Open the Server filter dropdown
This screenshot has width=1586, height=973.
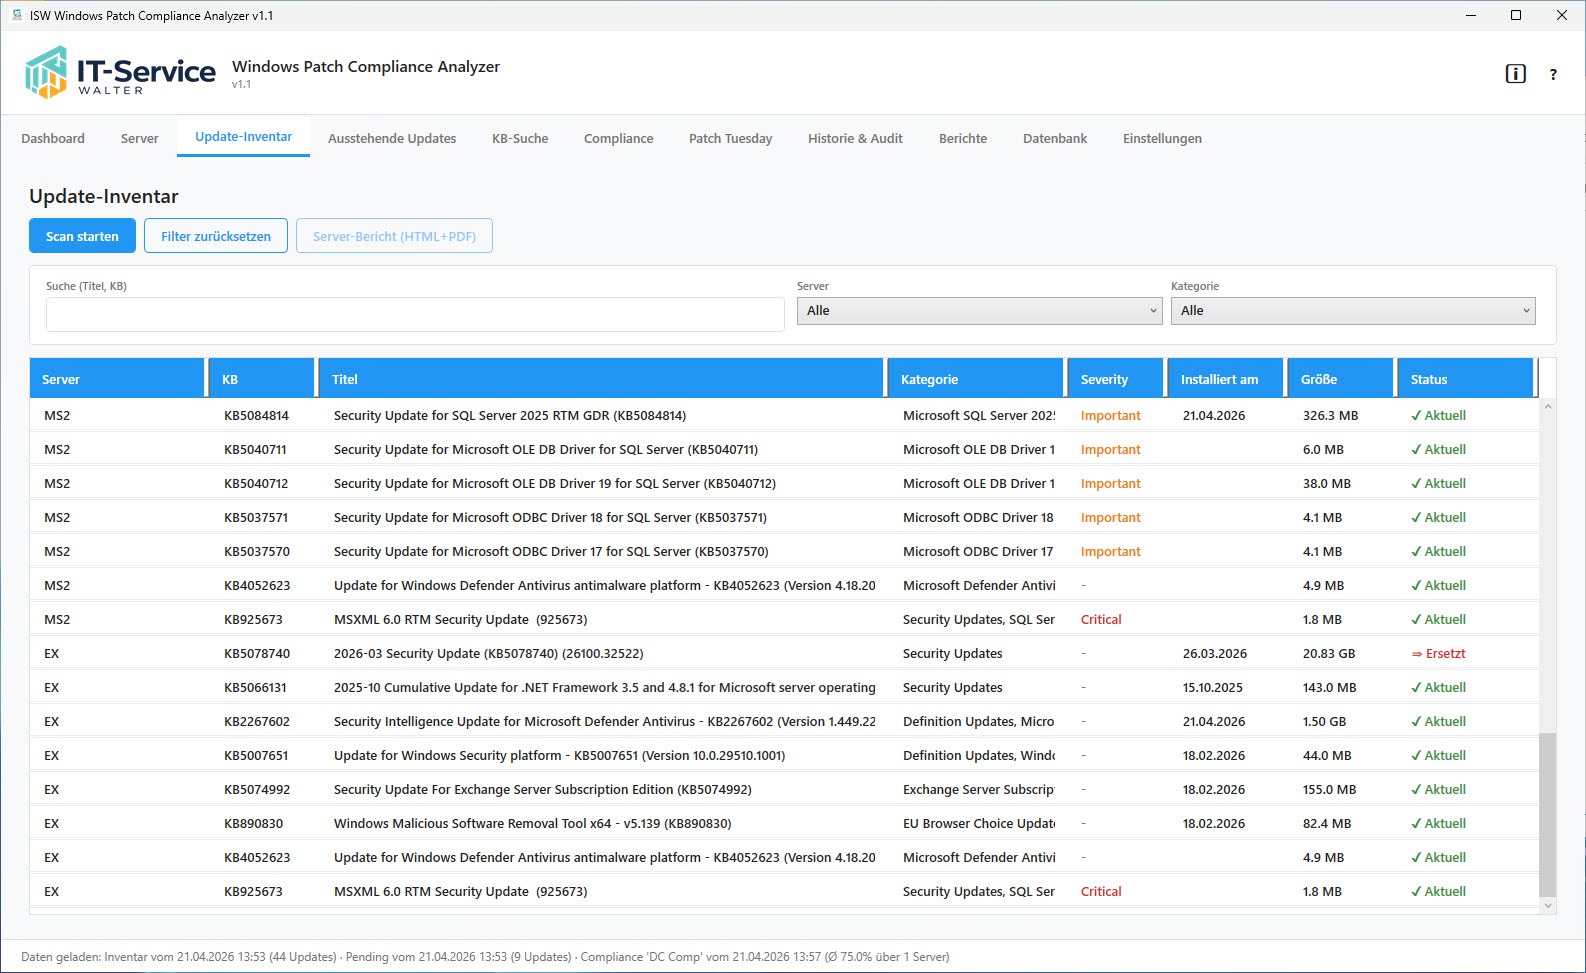point(979,311)
